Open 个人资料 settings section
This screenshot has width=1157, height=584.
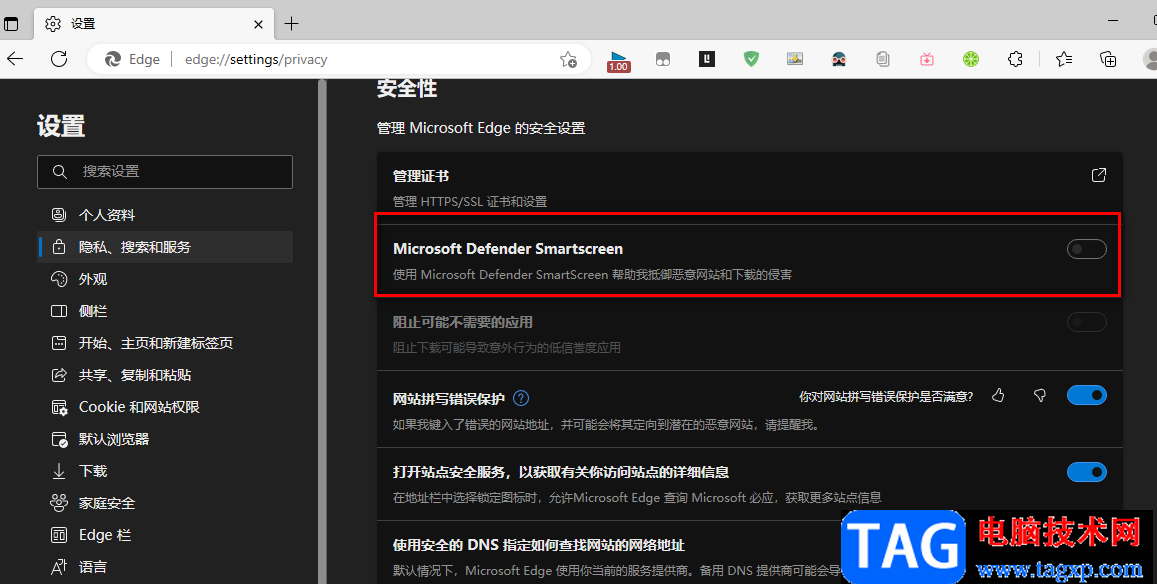pyautogui.click(x=165, y=215)
